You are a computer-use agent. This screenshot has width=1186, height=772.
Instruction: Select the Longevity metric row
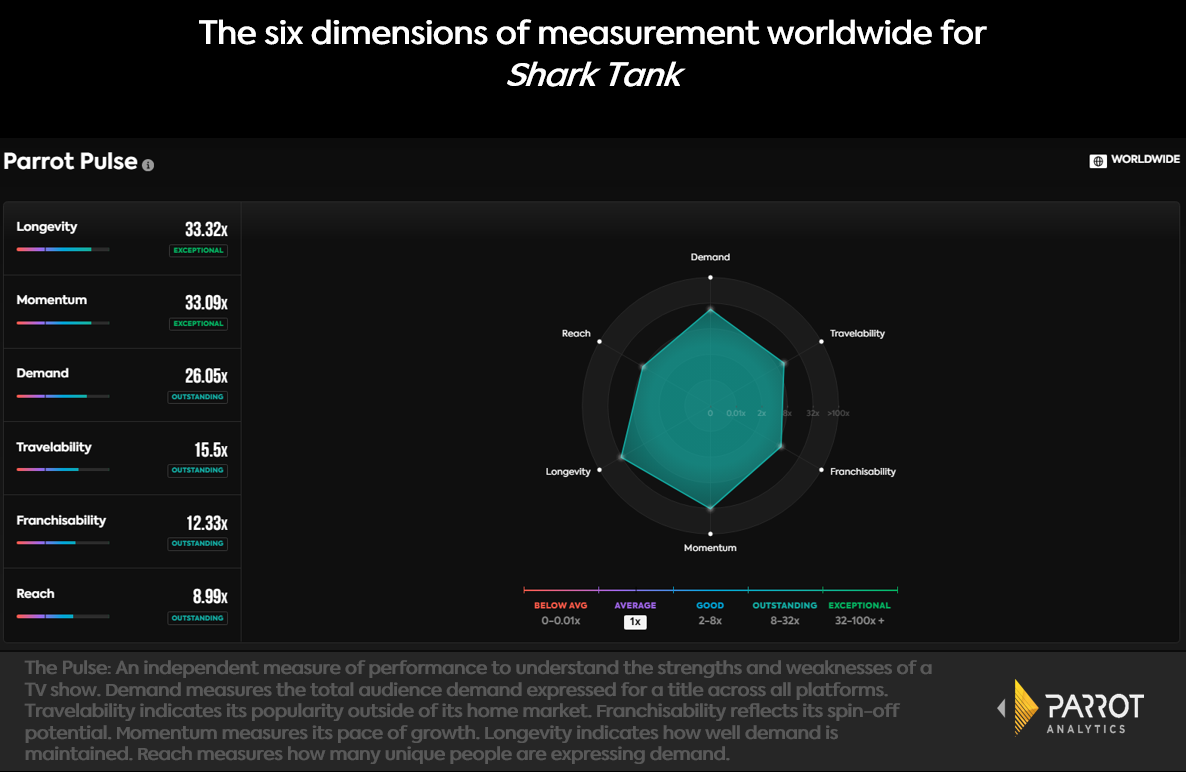coord(123,238)
